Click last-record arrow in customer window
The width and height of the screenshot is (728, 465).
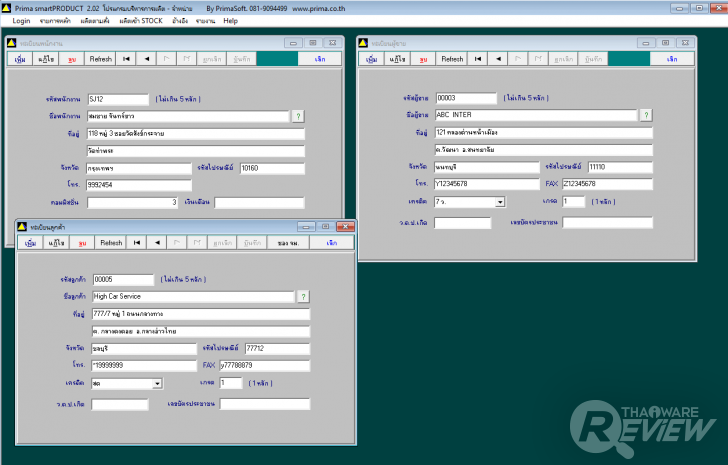(197, 243)
